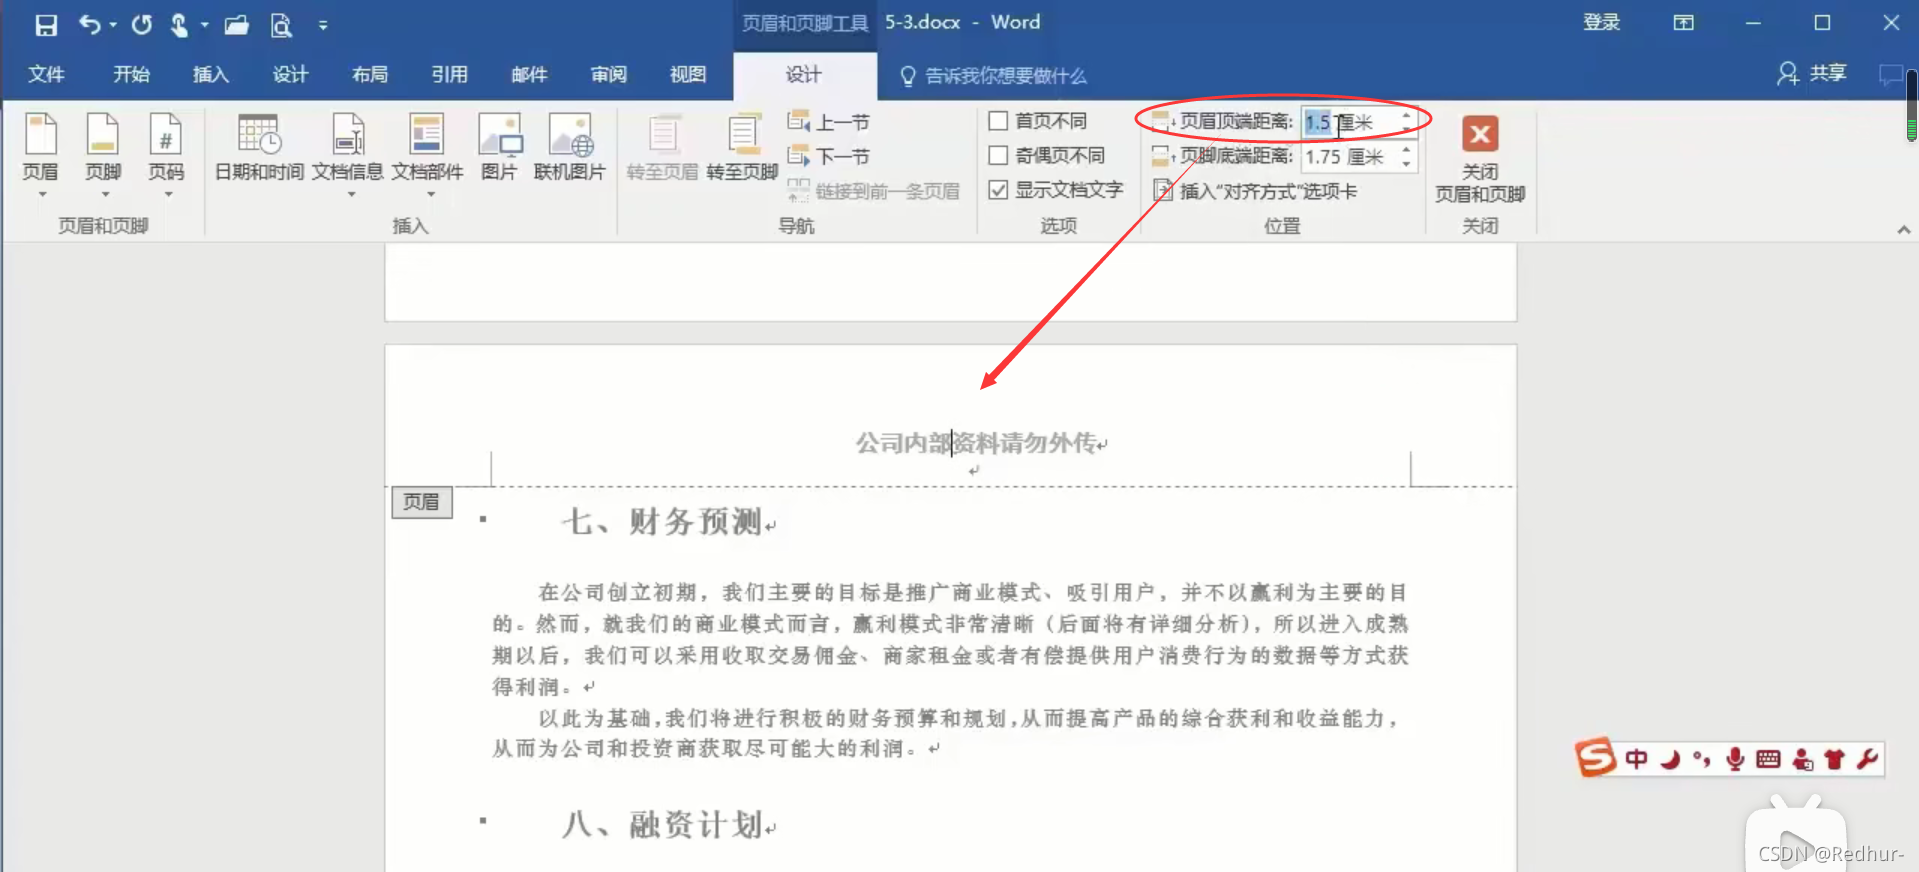Click the touch/mouse mode icon
This screenshot has height=872, width=1919.
click(179, 25)
